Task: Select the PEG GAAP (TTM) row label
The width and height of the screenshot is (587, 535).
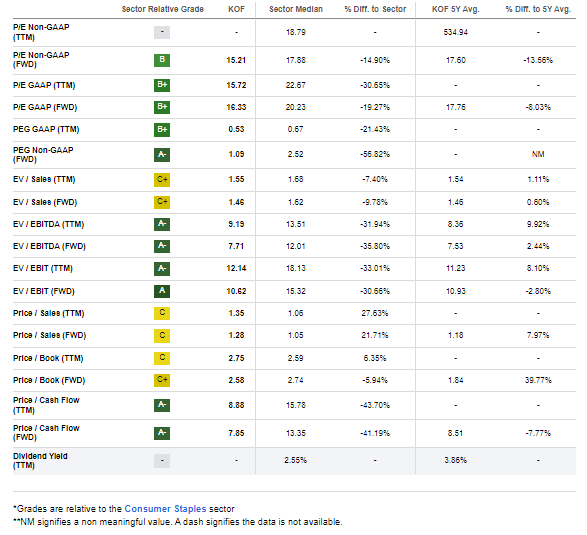Action: 46,130
